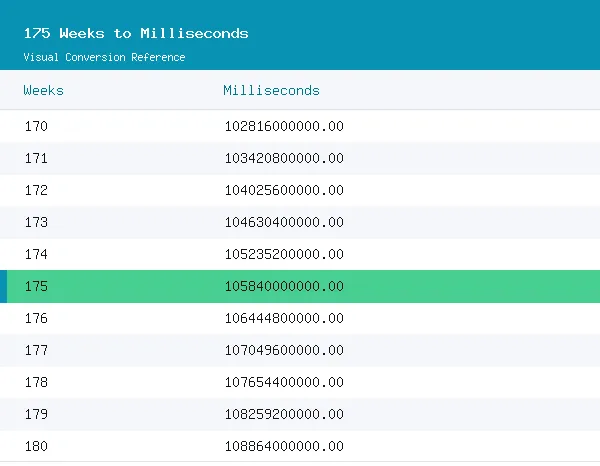Select the weeks cell '170'
Viewport: 600px width, 466px height.
point(36,126)
